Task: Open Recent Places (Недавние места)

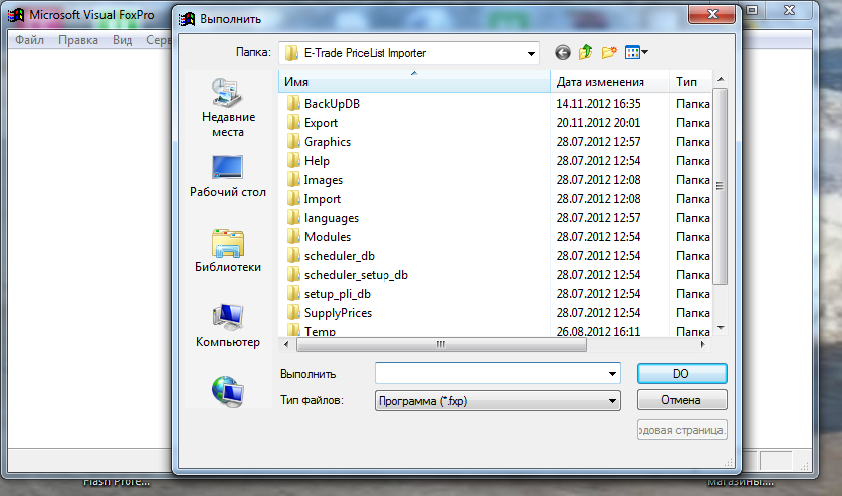Action: tap(228, 107)
